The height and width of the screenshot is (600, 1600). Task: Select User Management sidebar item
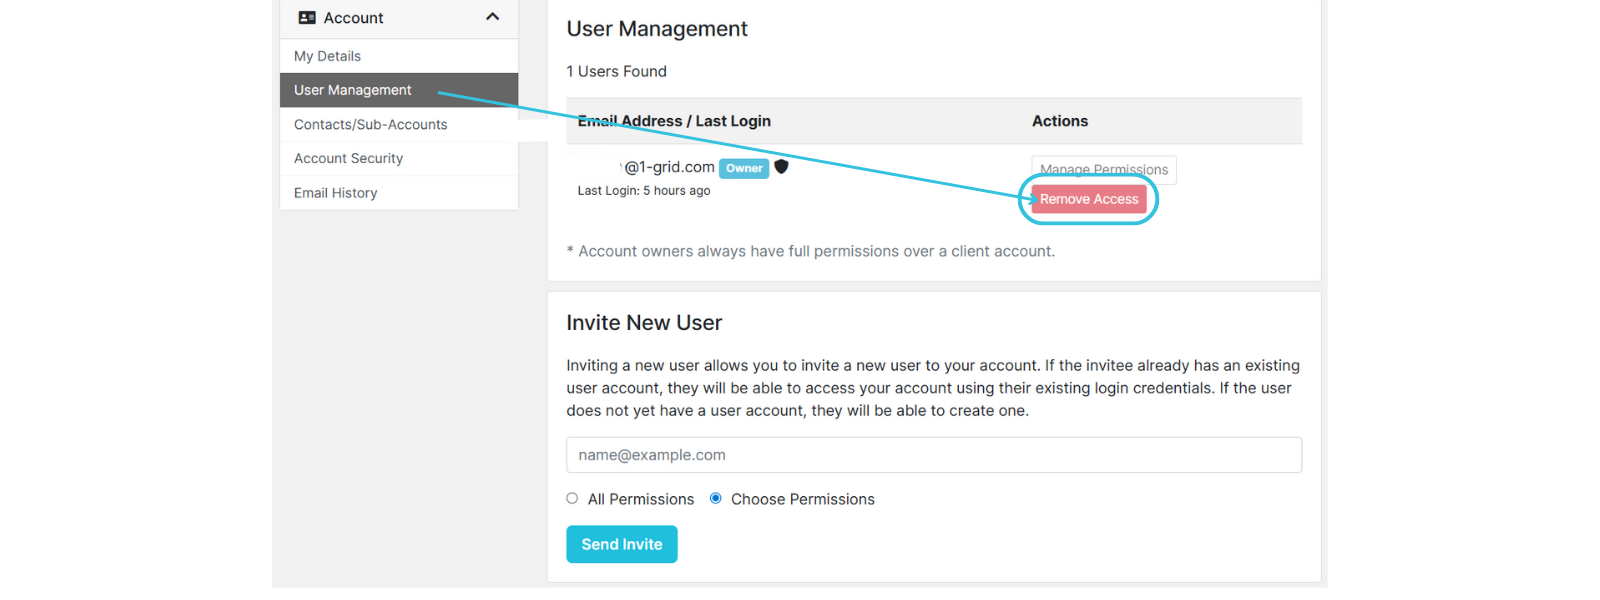[353, 90]
